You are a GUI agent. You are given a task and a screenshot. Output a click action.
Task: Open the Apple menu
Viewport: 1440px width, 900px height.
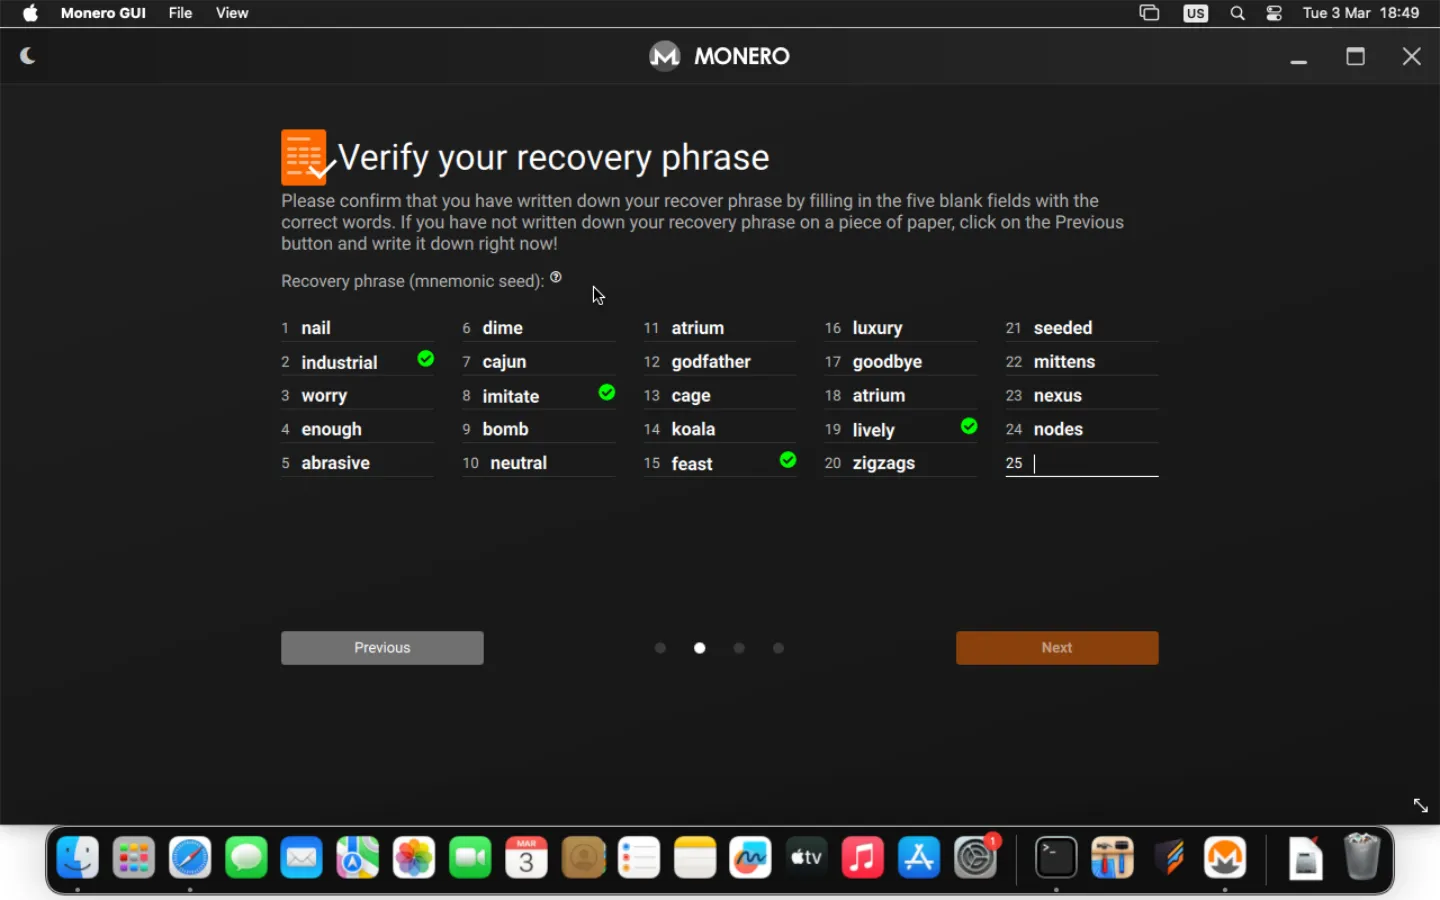click(x=31, y=13)
